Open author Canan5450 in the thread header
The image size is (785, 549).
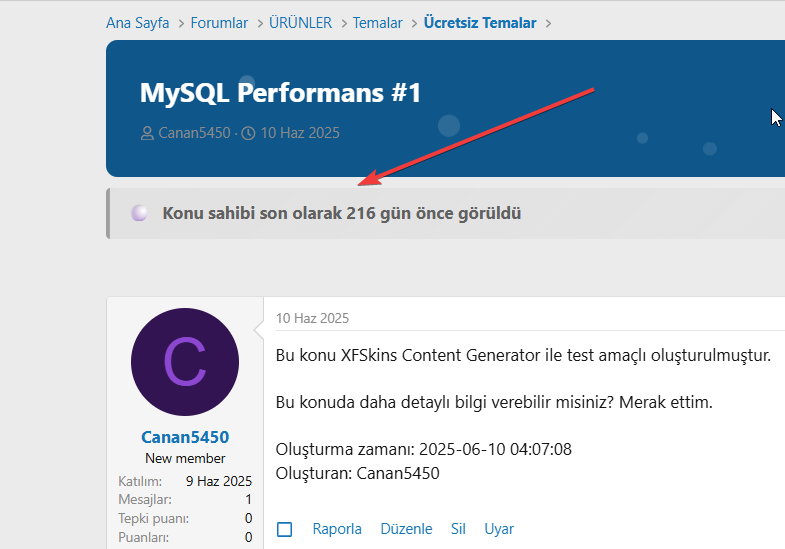(x=194, y=133)
